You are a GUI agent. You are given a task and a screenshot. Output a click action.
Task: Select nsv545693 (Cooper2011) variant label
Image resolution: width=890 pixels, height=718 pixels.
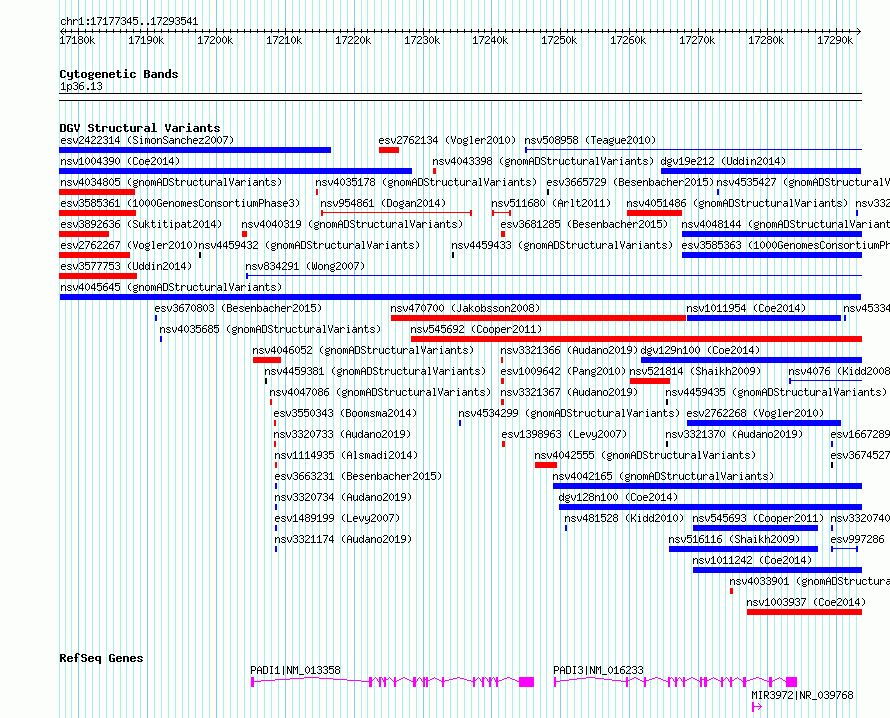click(758, 518)
